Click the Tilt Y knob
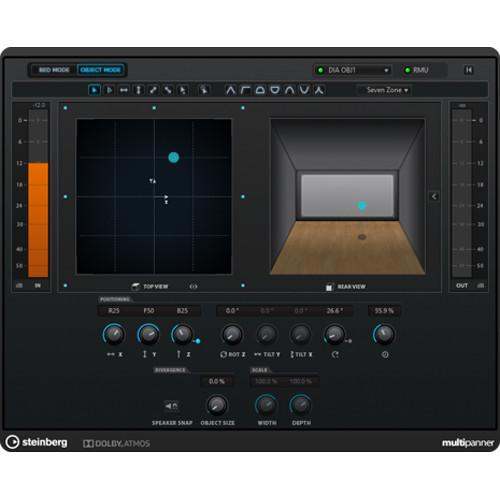The image size is (500, 500). pyautogui.click(x=267, y=334)
